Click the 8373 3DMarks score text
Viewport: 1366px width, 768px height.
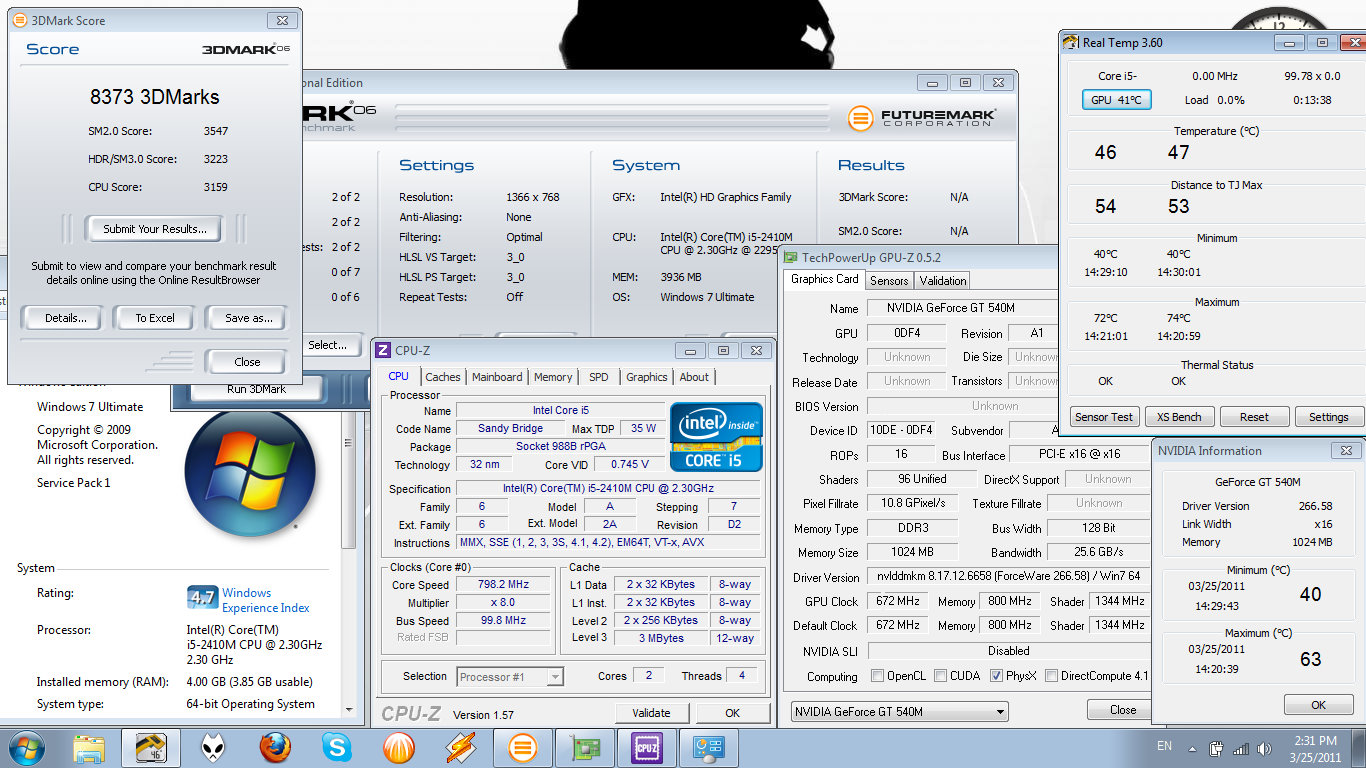(155, 97)
